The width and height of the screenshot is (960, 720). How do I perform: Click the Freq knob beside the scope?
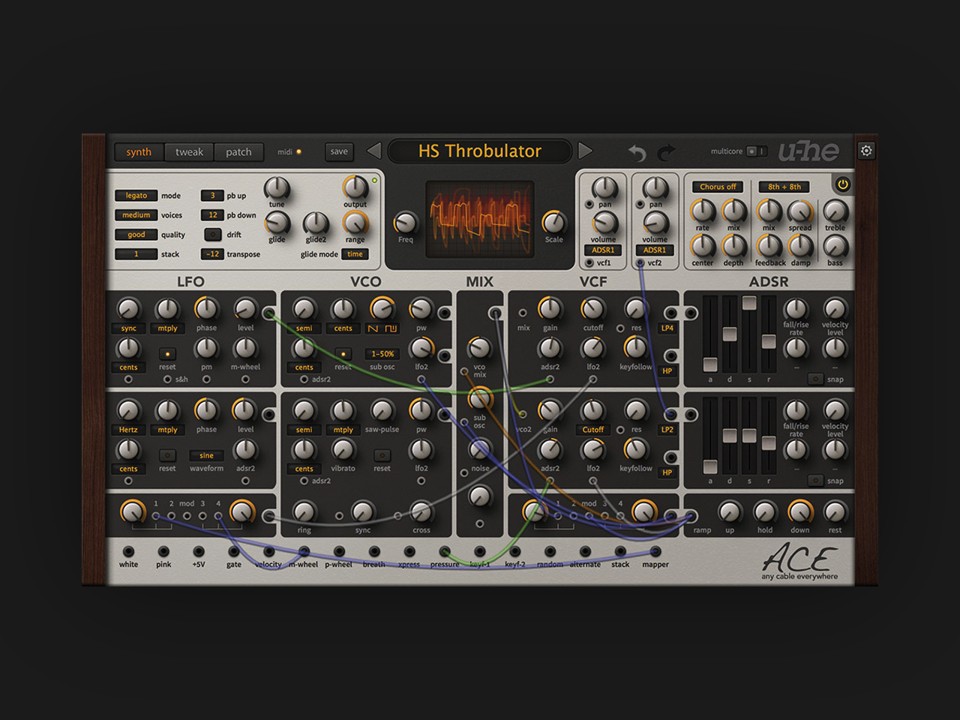(x=405, y=223)
